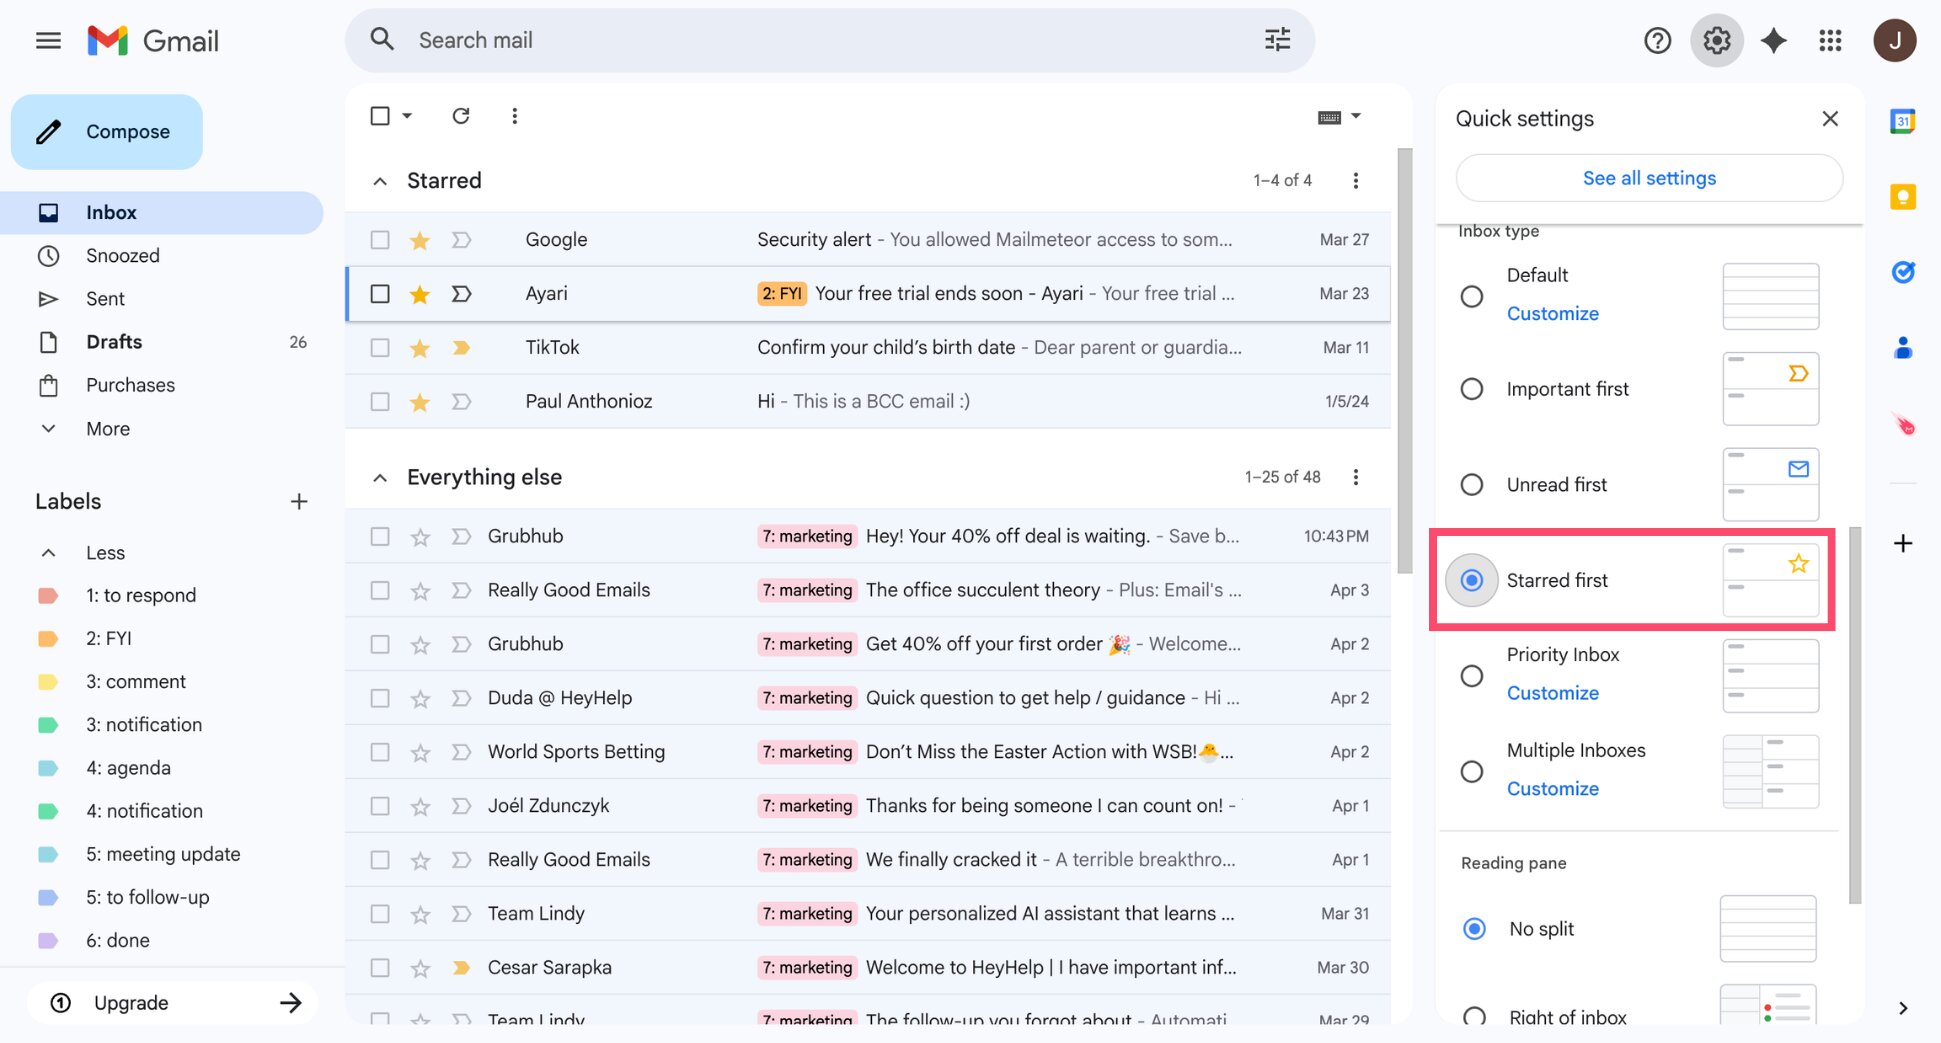Open the Google apps grid
Screen dimensions: 1941x1043
(1830, 41)
